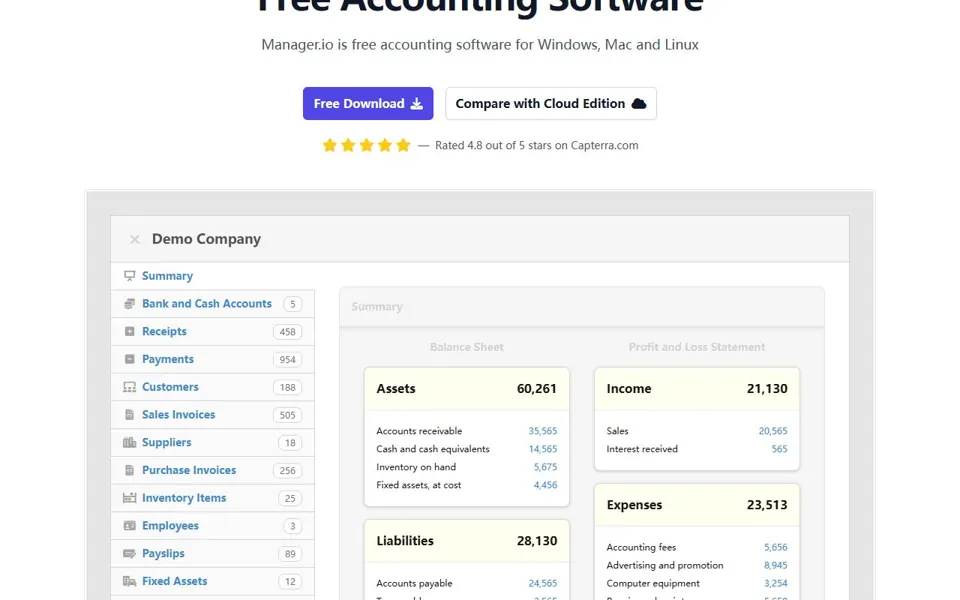Click the Employees ID card icon
Image resolution: width=960 pixels, height=600 pixels.
(129, 526)
